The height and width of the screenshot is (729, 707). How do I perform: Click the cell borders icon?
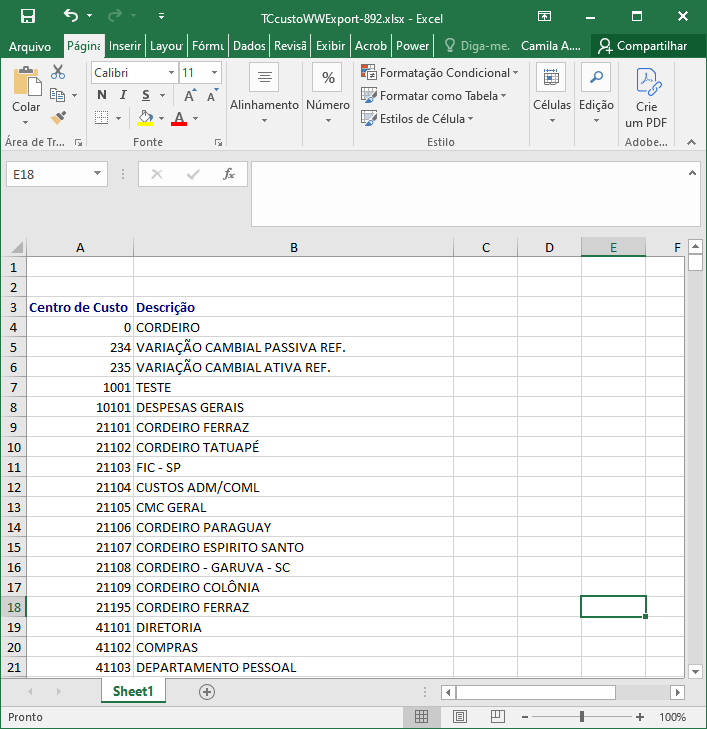click(x=101, y=118)
